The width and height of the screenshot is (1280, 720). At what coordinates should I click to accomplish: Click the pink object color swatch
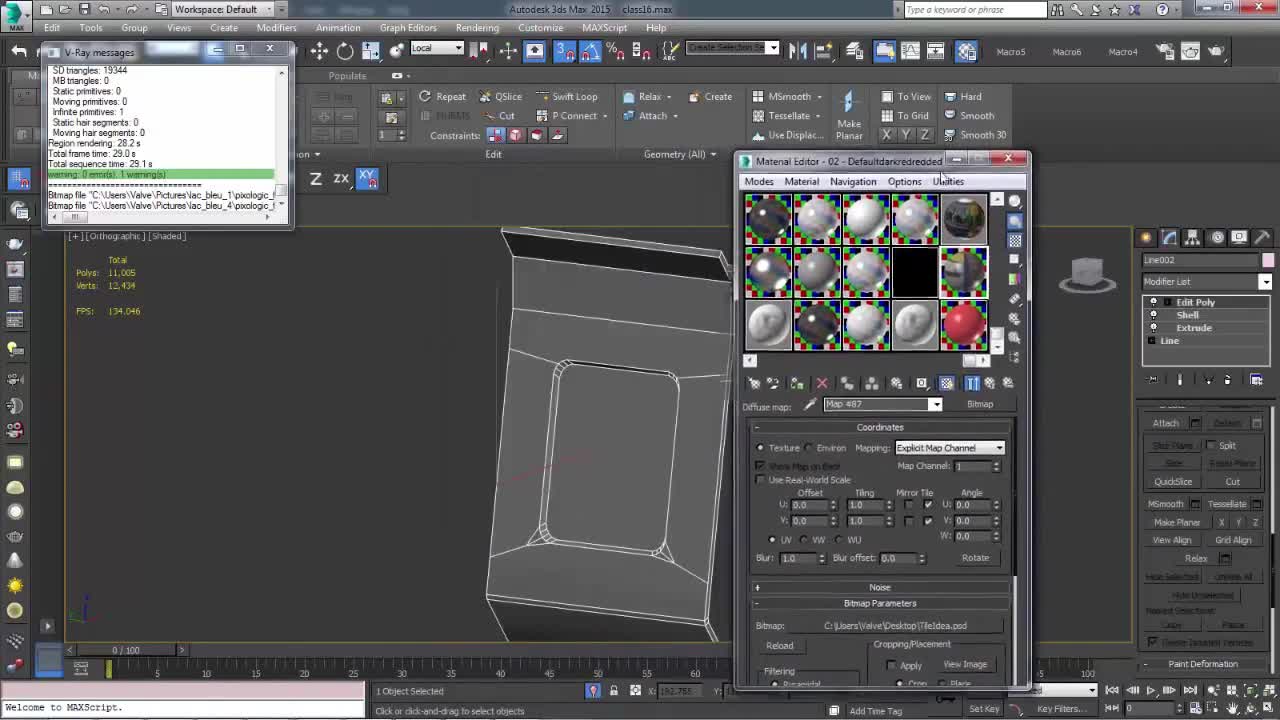coord(1268,260)
